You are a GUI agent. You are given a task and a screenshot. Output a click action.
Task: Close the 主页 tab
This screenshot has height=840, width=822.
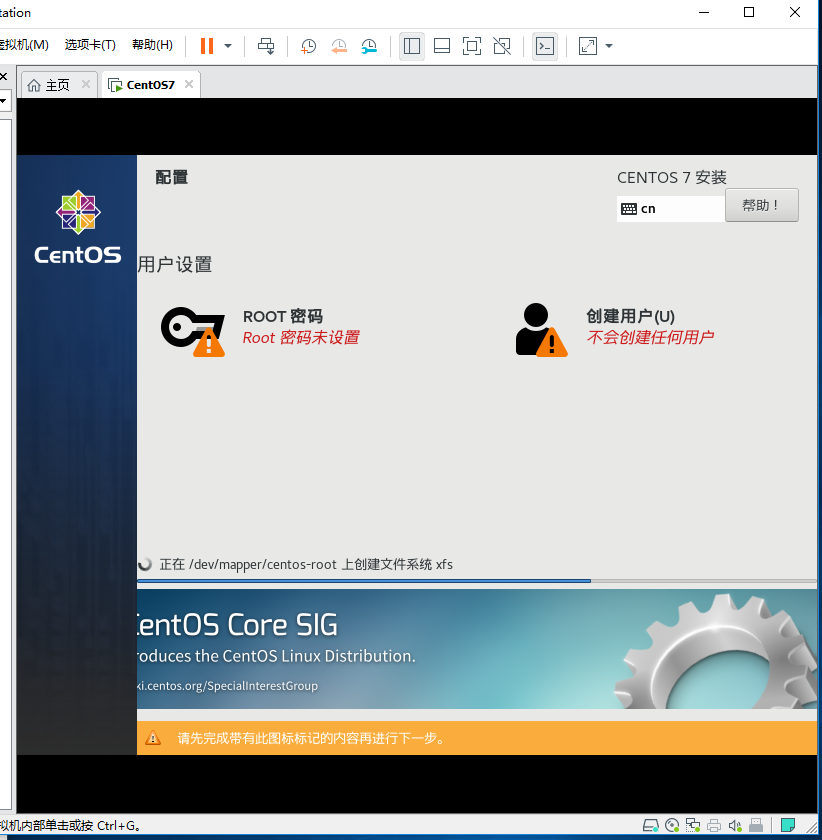click(x=85, y=84)
